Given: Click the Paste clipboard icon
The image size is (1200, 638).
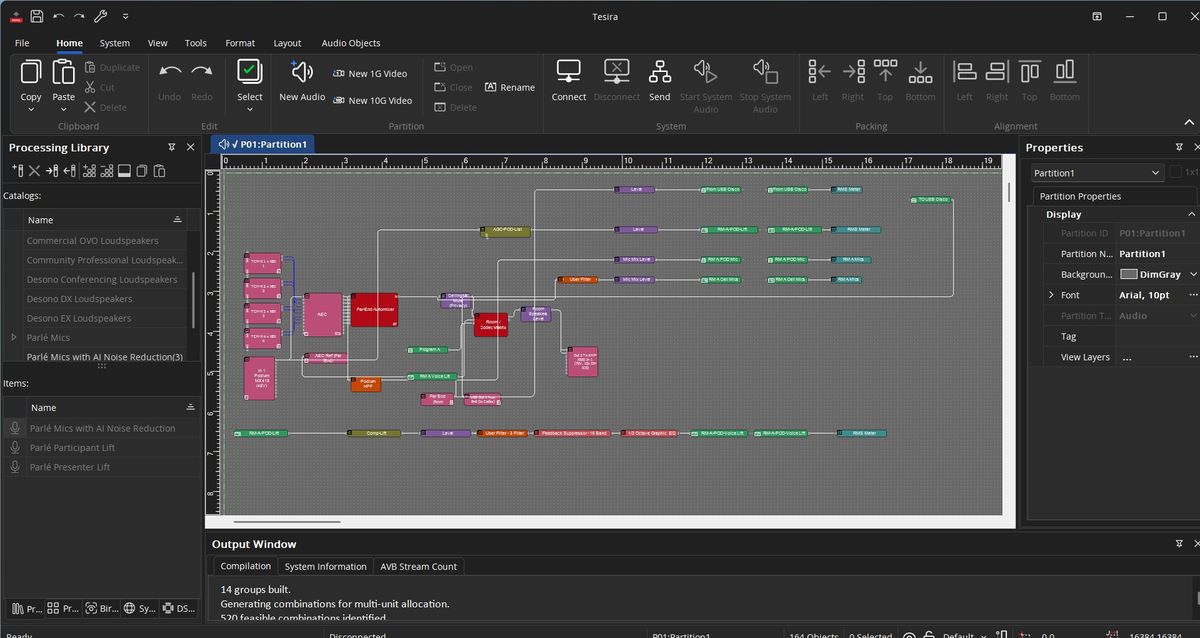Looking at the screenshot, I should click(x=64, y=73).
